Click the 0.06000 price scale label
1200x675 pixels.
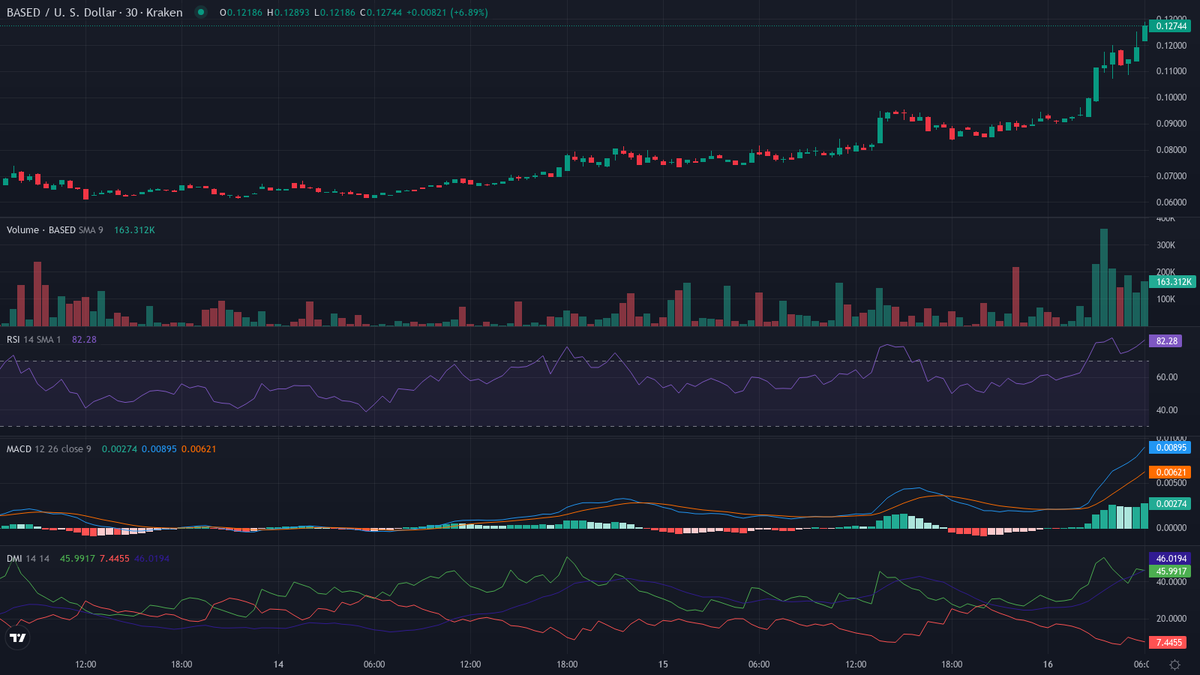[1172, 202]
